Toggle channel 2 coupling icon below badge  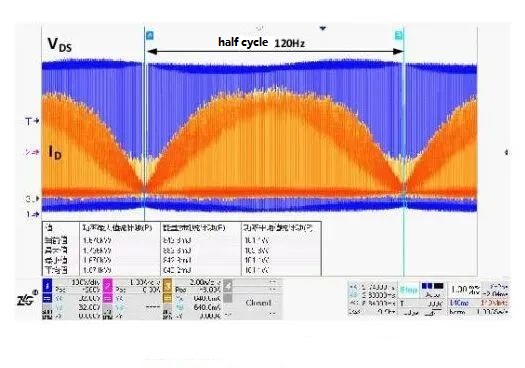[107, 297]
